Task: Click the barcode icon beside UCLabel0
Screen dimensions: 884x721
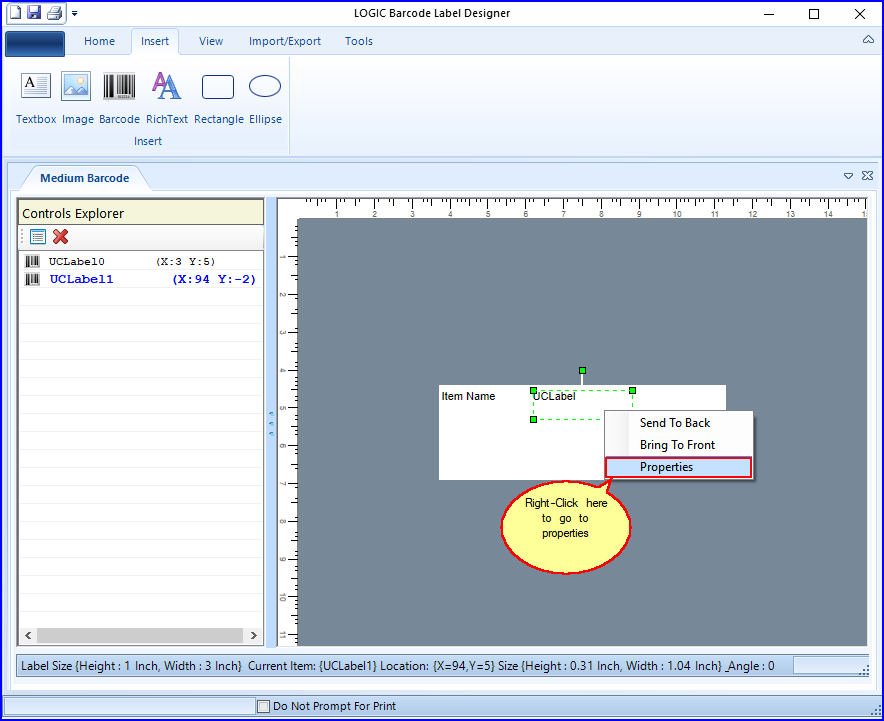Action: (x=33, y=261)
